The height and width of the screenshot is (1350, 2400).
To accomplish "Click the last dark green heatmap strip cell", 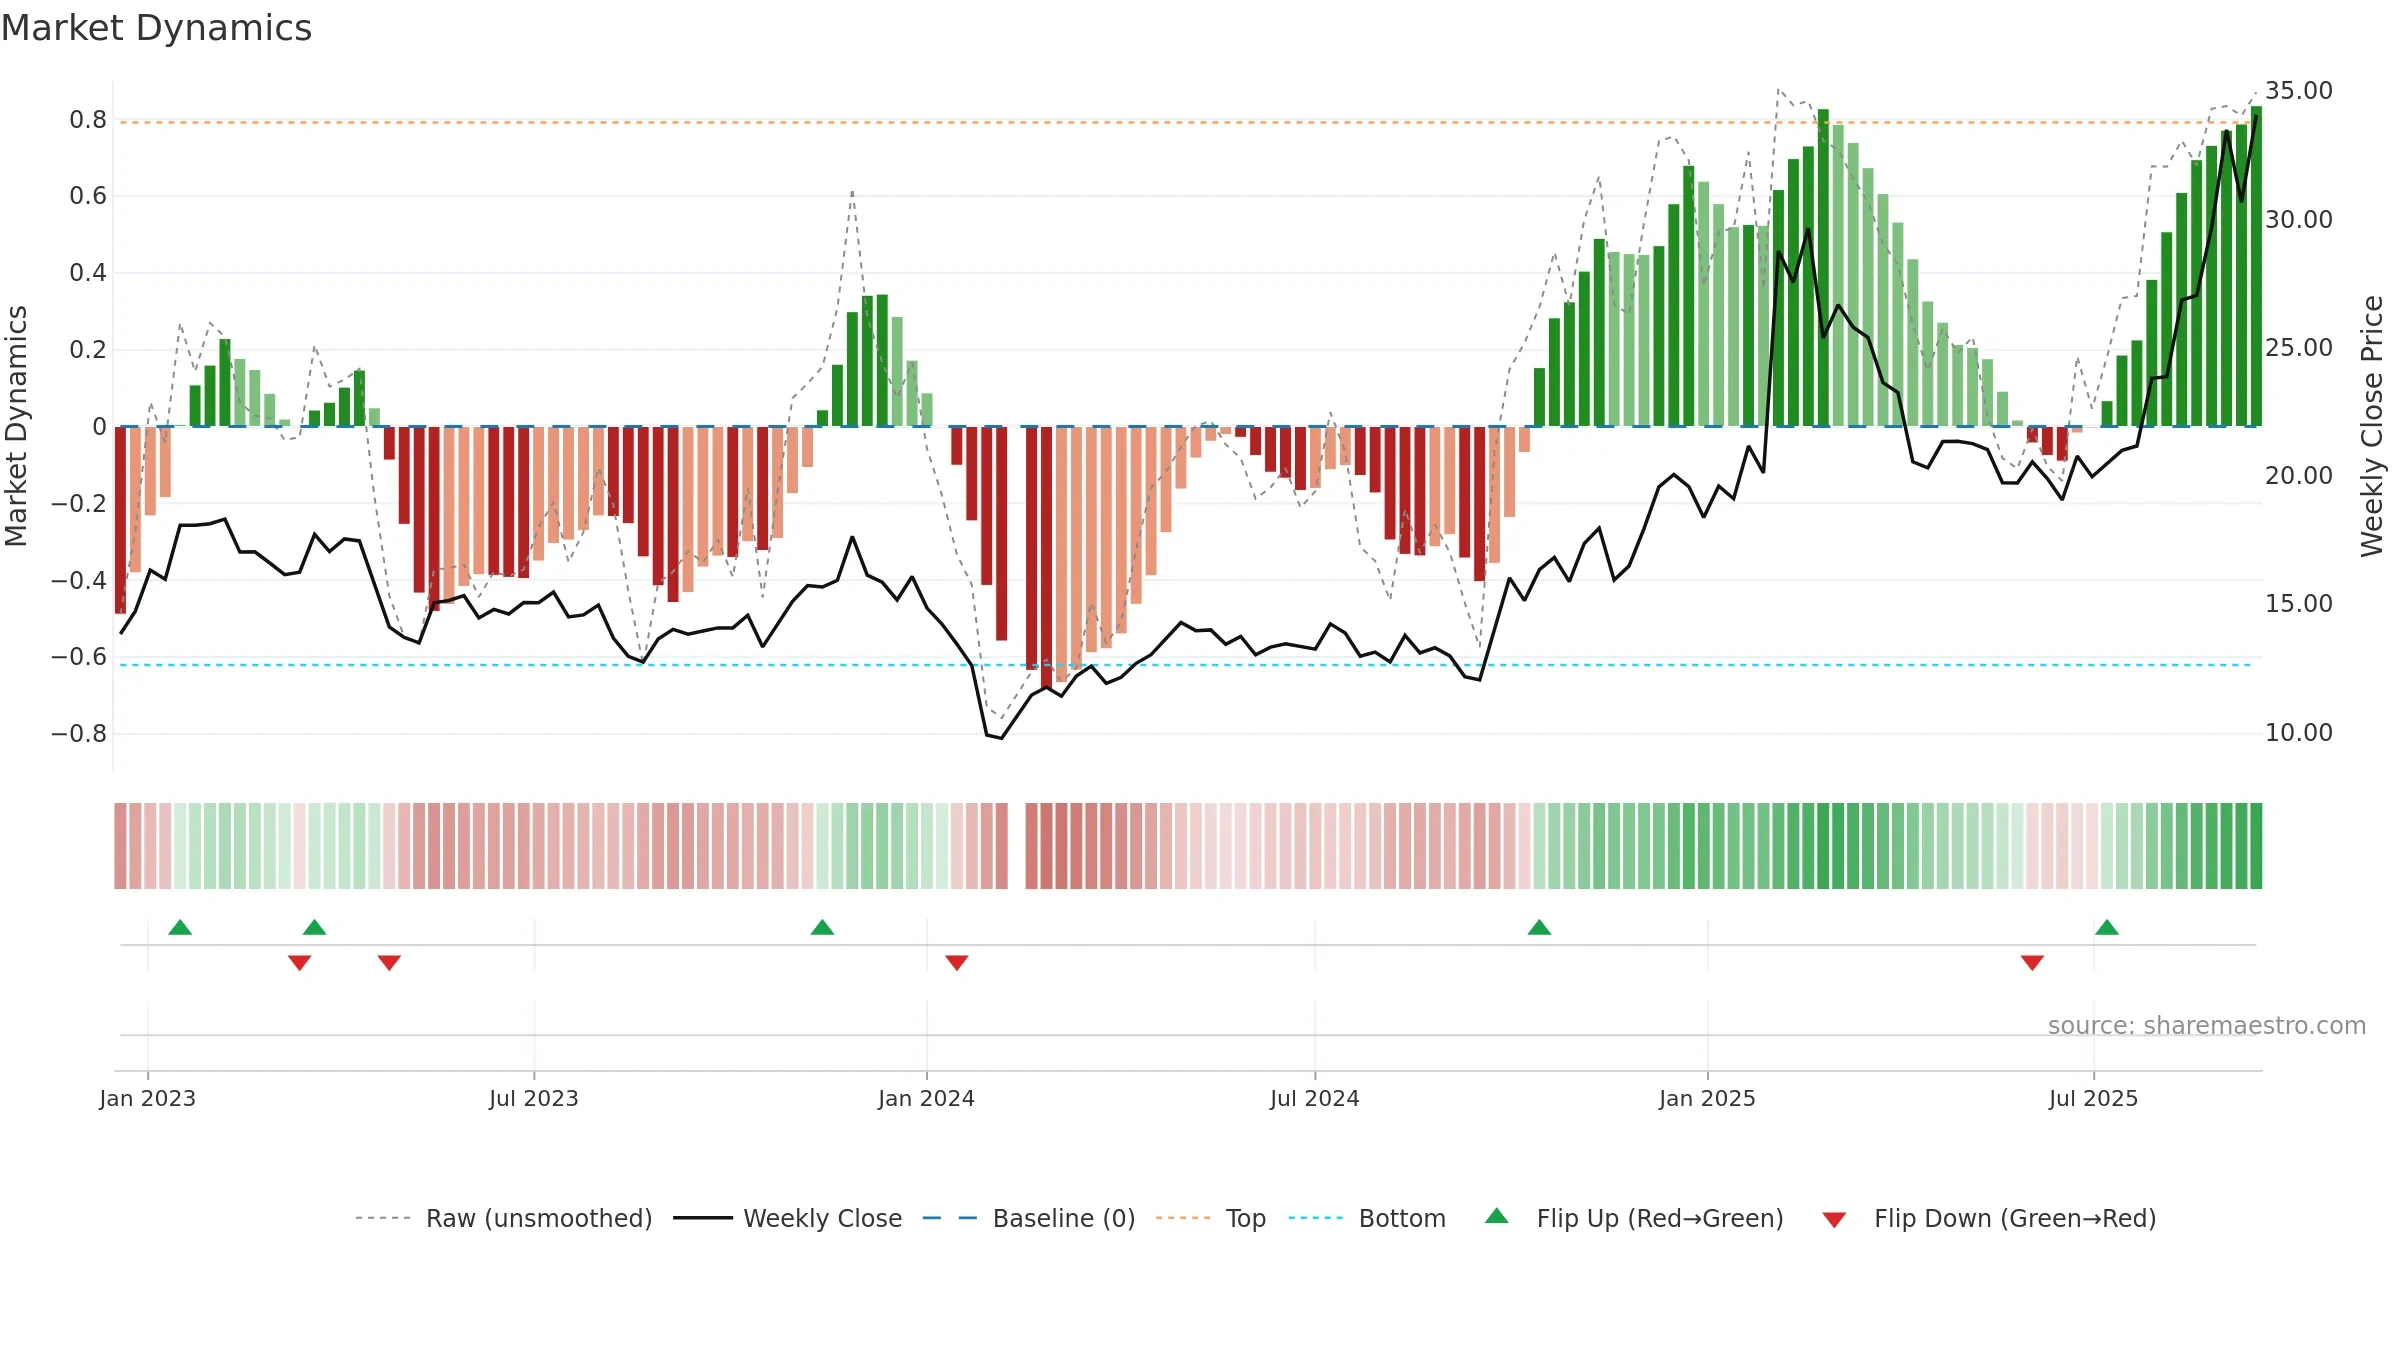I will coord(2256,846).
